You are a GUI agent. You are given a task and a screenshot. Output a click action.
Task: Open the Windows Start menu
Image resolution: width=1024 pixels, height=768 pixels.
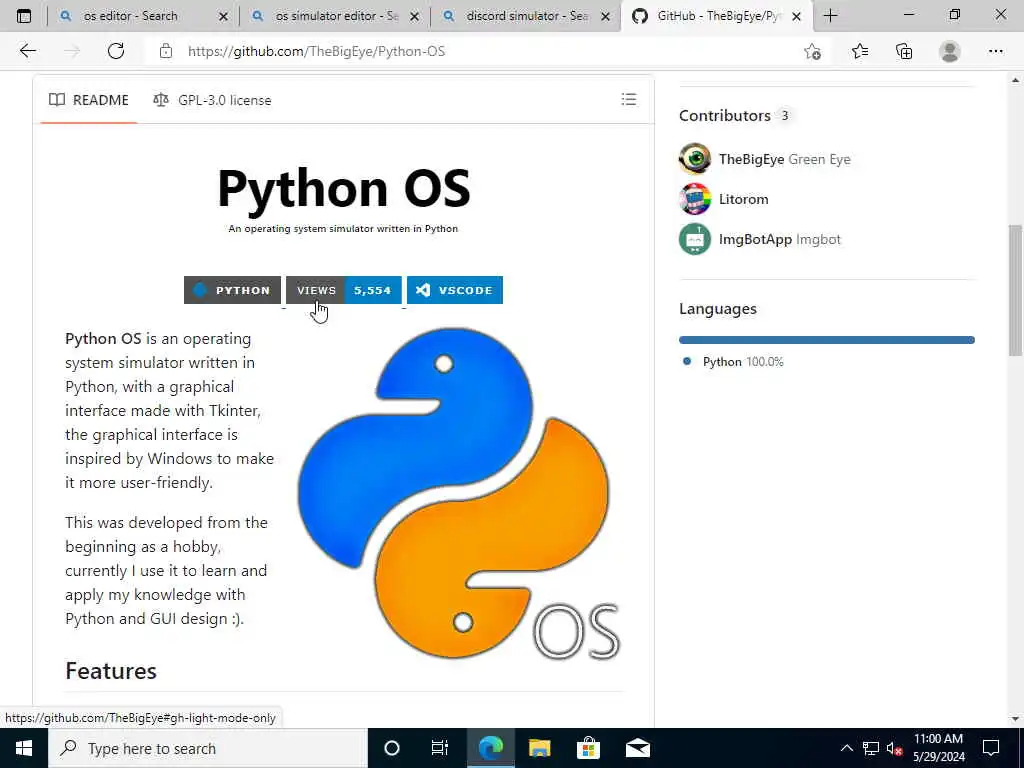[24, 748]
